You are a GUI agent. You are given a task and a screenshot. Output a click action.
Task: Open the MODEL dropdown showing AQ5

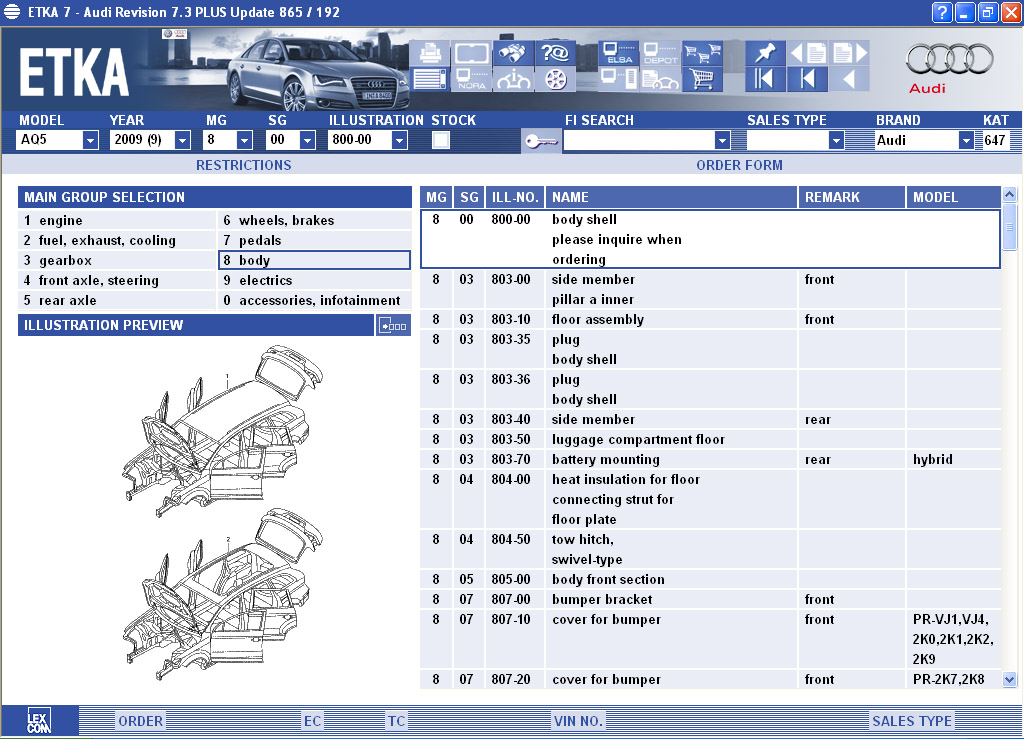tap(57, 140)
